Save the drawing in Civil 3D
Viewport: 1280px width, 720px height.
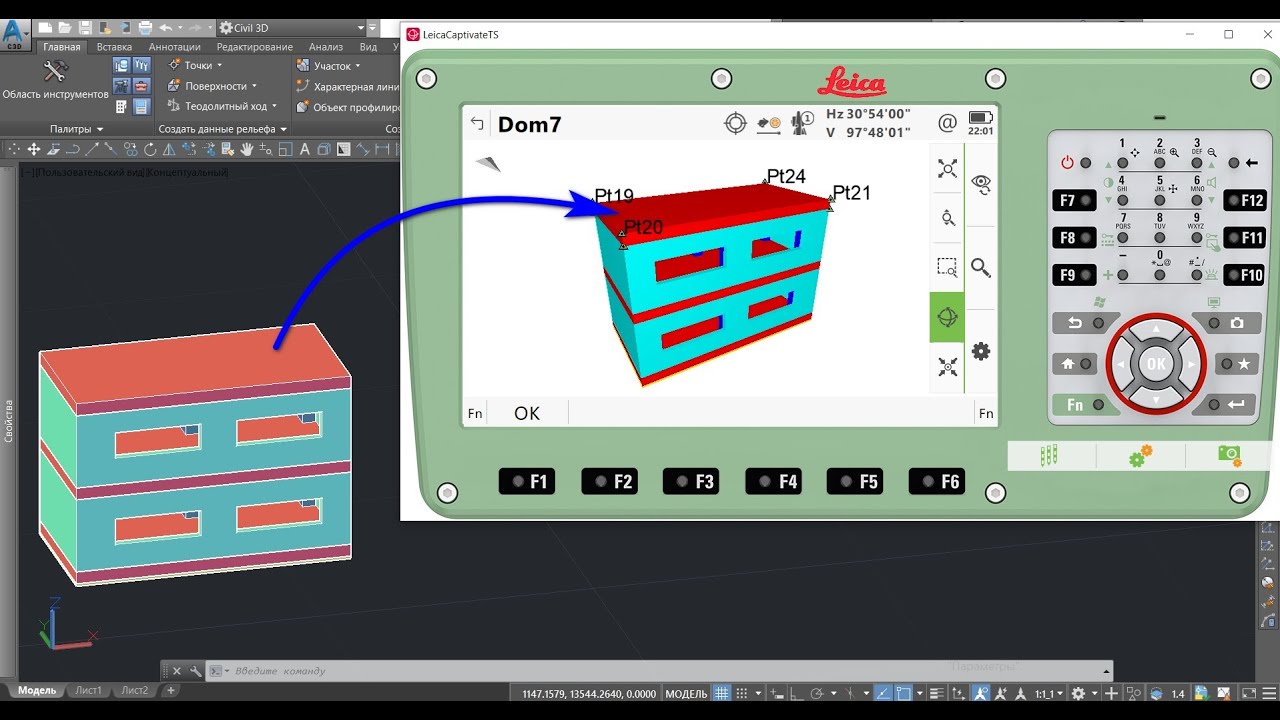[x=85, y=28]
